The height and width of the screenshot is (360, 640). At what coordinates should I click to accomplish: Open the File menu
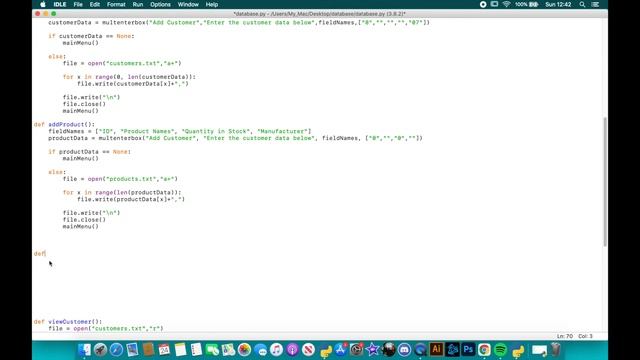click(78, 4)
